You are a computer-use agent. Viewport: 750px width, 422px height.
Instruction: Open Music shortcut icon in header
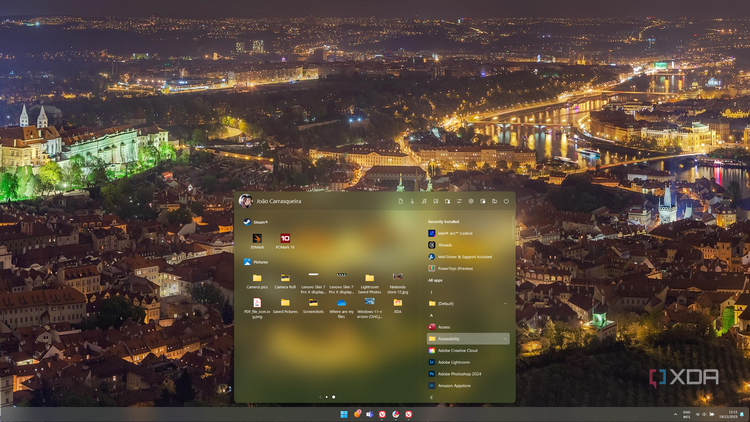point(424,201)
